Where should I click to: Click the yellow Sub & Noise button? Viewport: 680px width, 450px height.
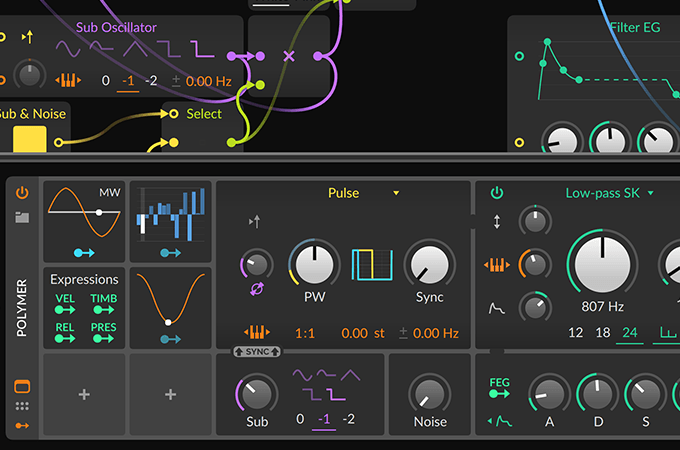pyautogui.click(x=29, y=139)
